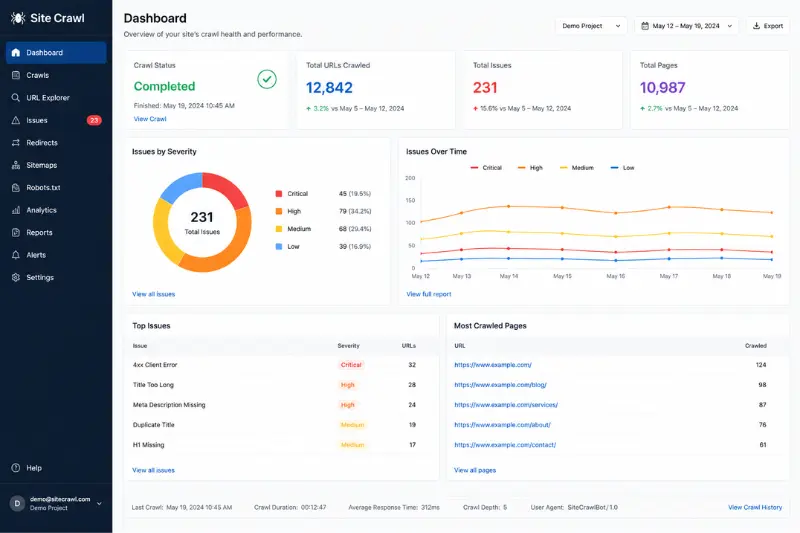
Task: Open the Crawls section
Action: click(56, 75)
